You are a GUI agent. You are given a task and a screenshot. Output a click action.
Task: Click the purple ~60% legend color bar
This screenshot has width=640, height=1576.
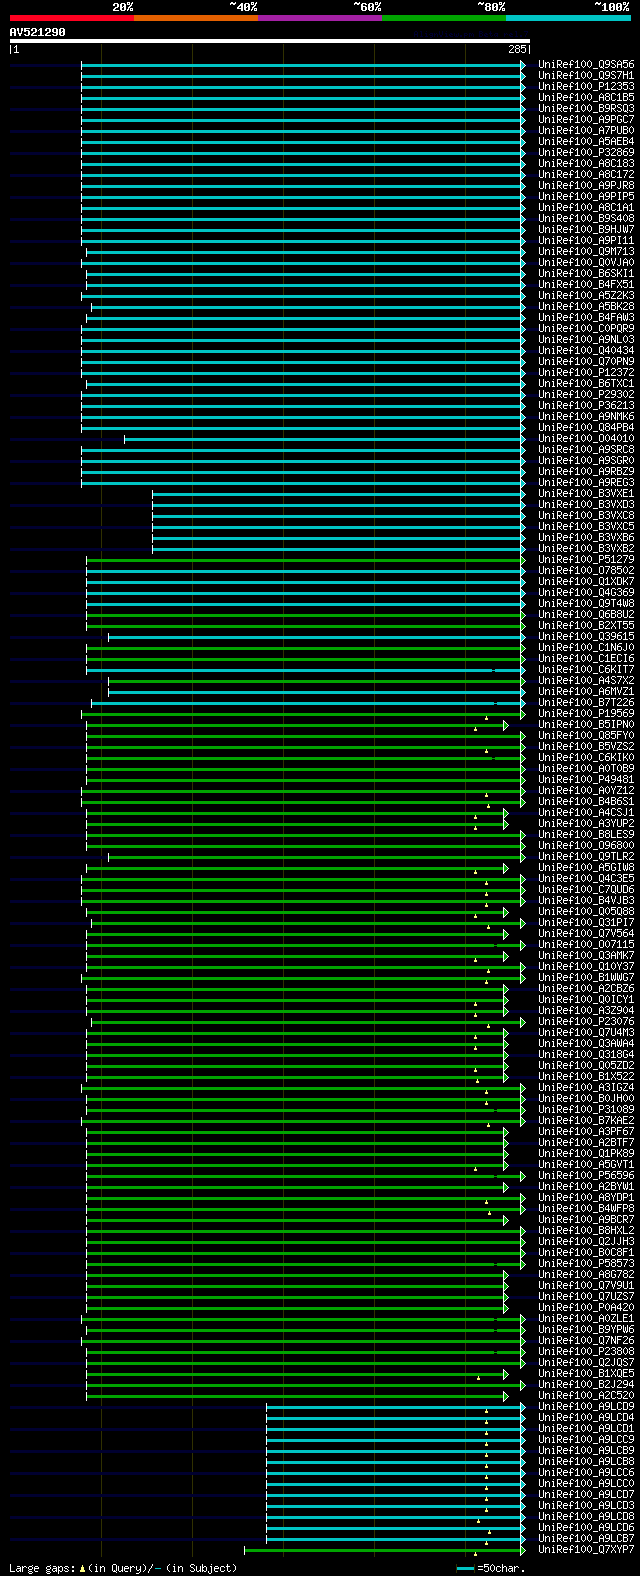click(x=319, y=18)
